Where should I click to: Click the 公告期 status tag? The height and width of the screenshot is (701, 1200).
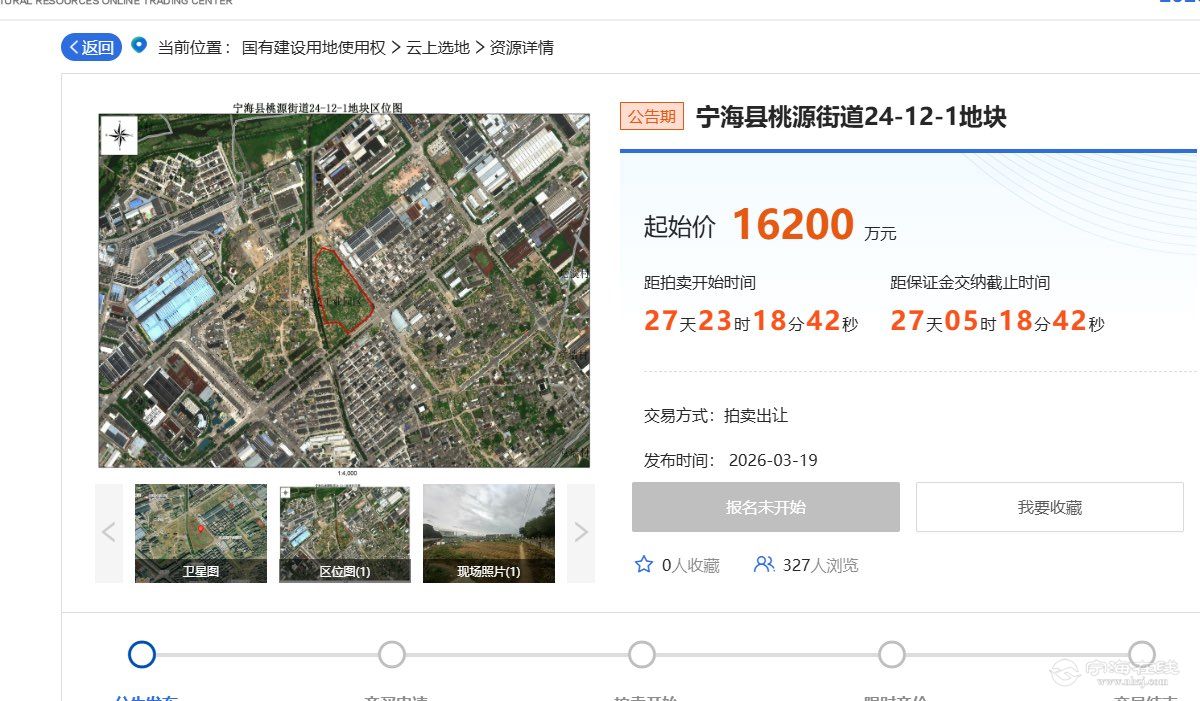click(x=651, y=117)
